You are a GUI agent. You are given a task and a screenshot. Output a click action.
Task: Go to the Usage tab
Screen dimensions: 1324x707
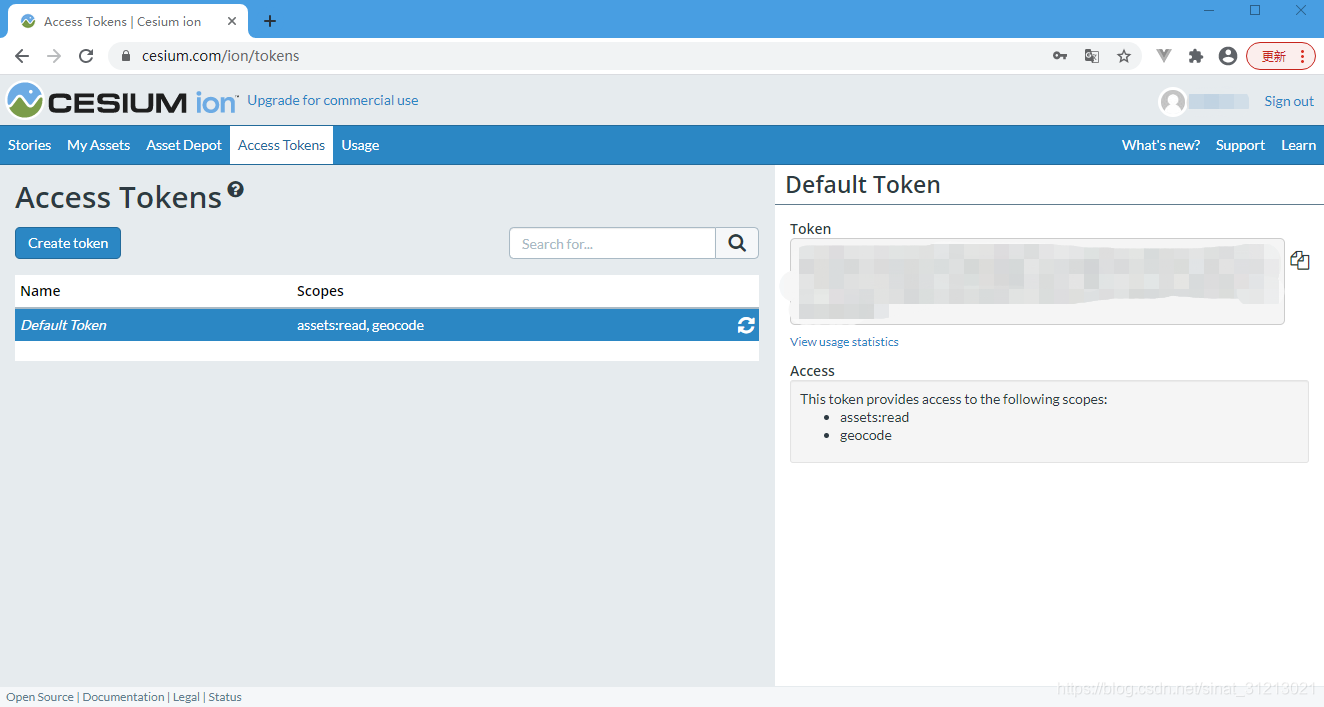tap(360, 145)
